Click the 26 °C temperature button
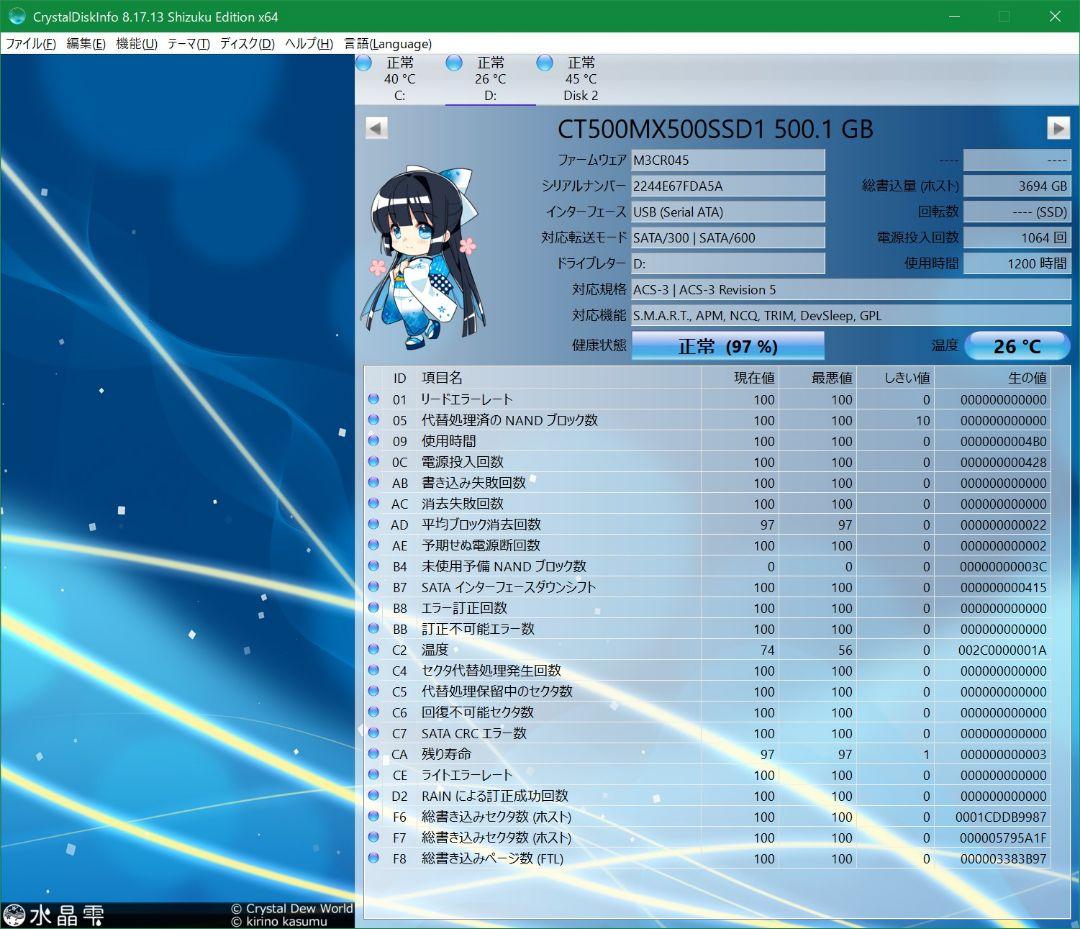Image resolution: width=1080 pixels, height=929 pixels. [x=1017, y=344]
